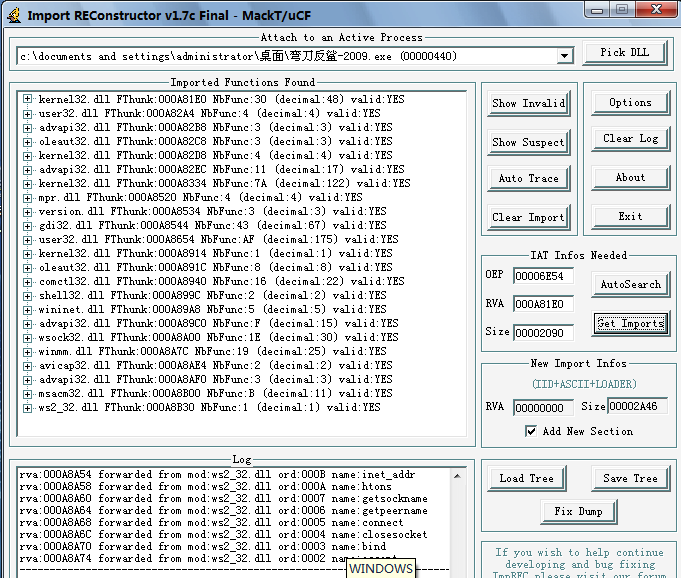Expand wininet.dll FThunk:000A89A8 node
Screen dimensions: 681x578
coord(27,310)
